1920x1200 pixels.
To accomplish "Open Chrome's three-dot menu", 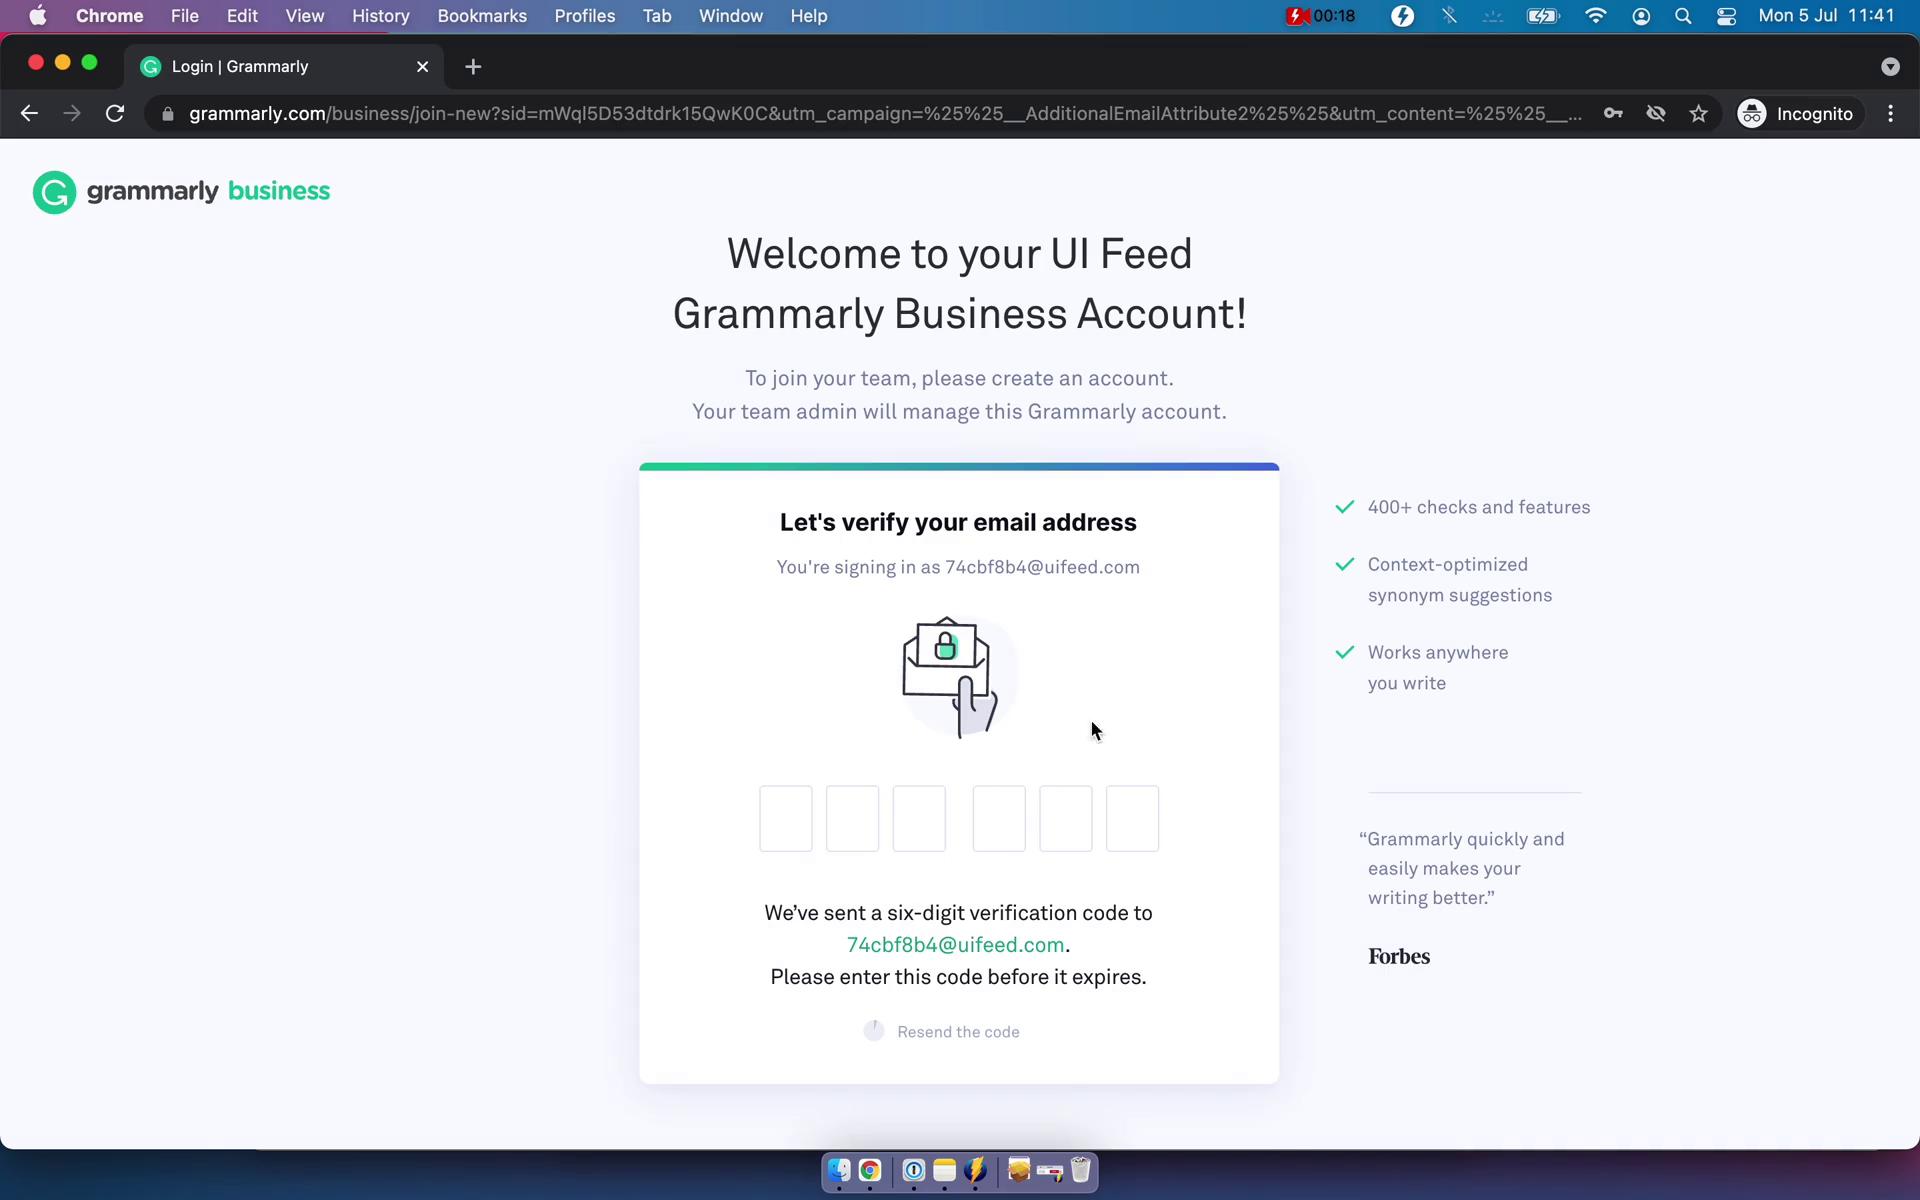I will click(x=1890, y=114).
